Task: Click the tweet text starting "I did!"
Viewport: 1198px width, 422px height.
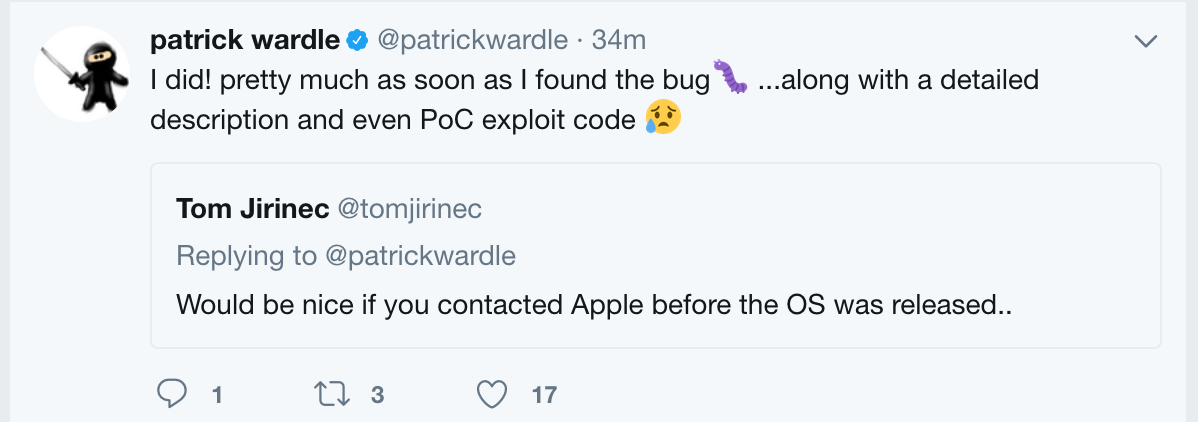Action: click(428, 79)
